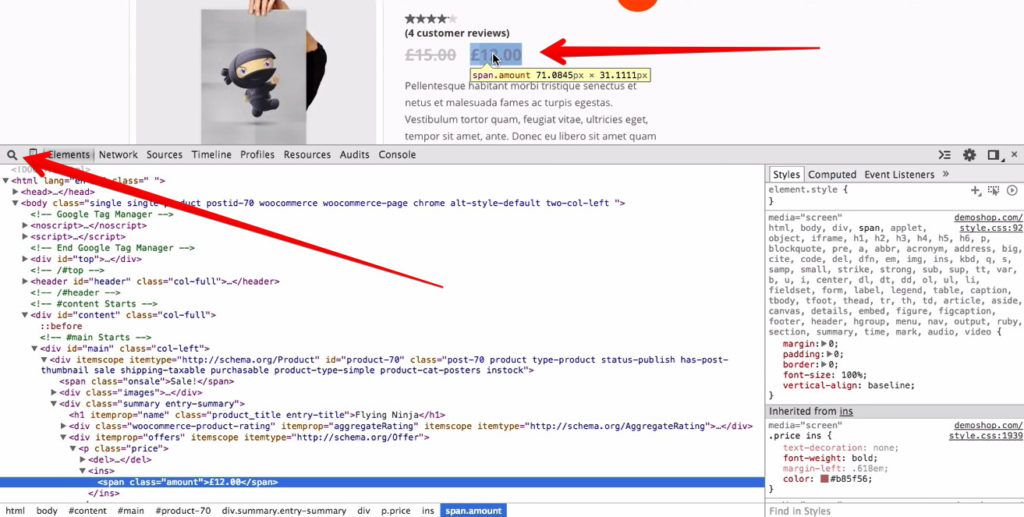Click the struck-through £15.00 price
The image size is (1024, 517).
click(x=430, y=55)
